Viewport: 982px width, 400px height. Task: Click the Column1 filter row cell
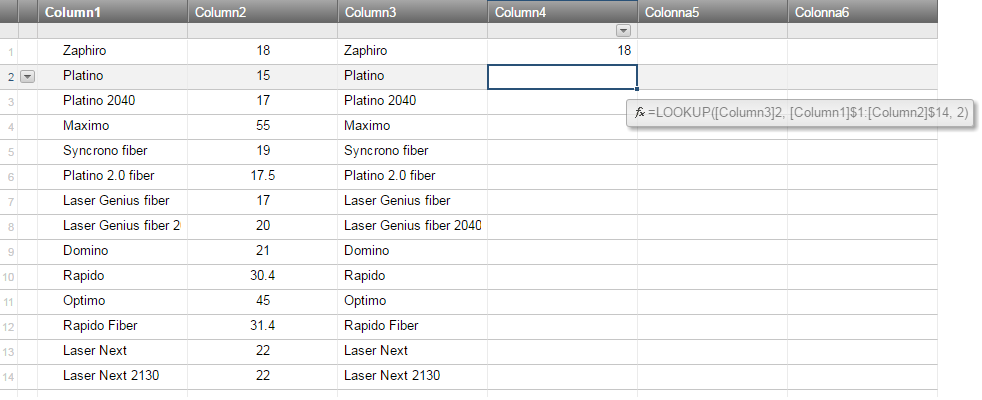coord(113,31)
